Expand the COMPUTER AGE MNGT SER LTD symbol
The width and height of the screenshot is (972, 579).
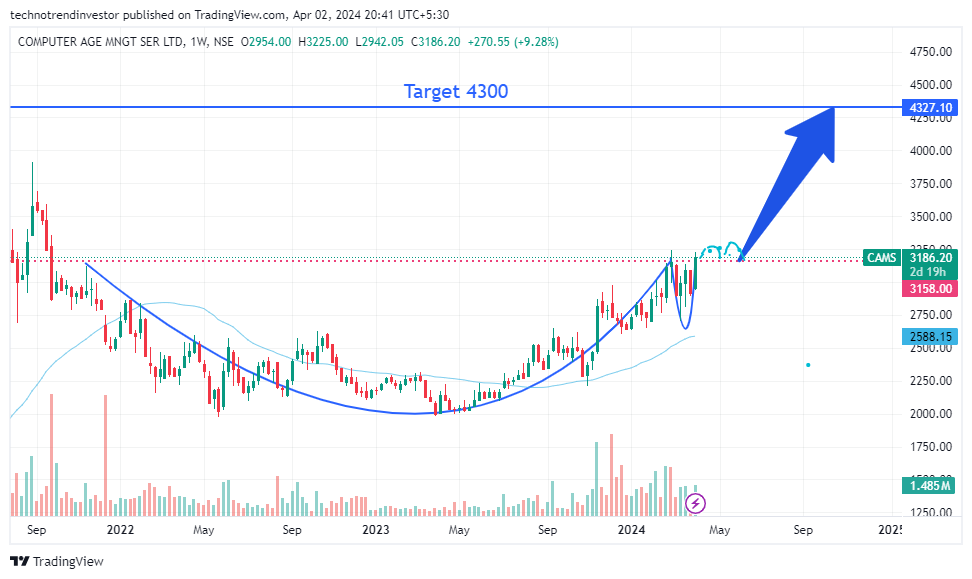point(110,41)
